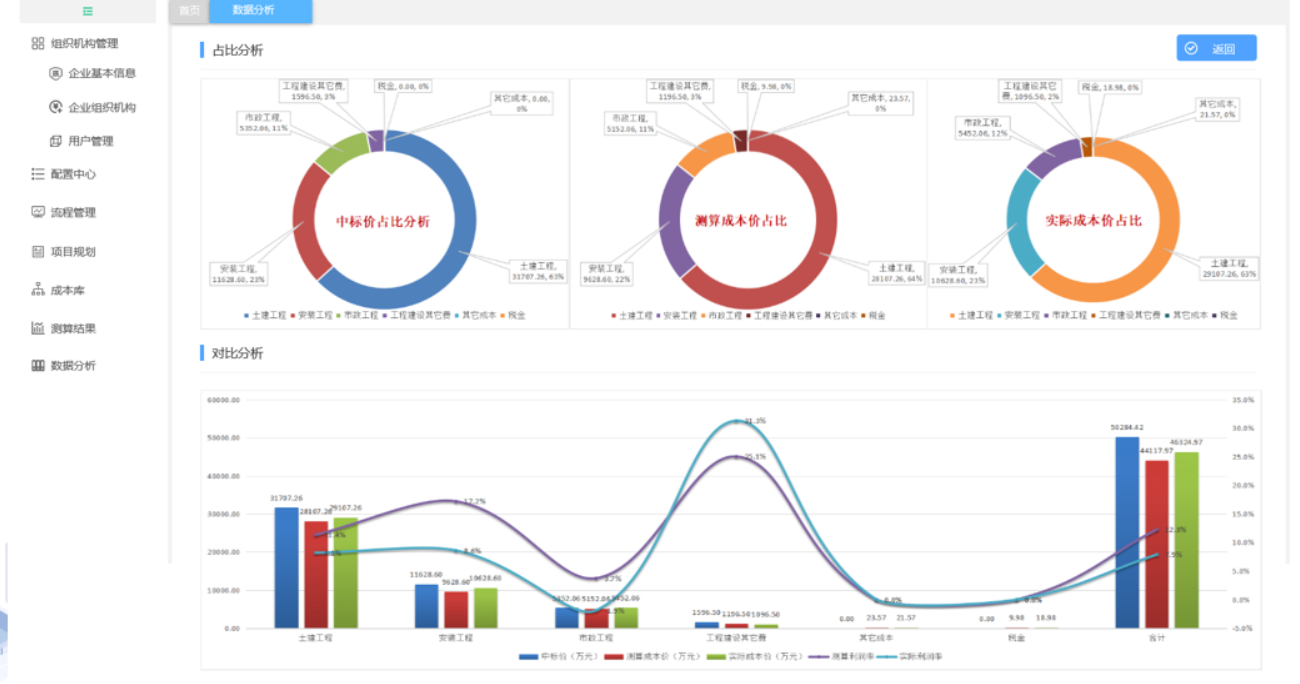This screenshot has width=1300, height=684.
Task: Switch to the 首页 tab
Action: [189, 10]
